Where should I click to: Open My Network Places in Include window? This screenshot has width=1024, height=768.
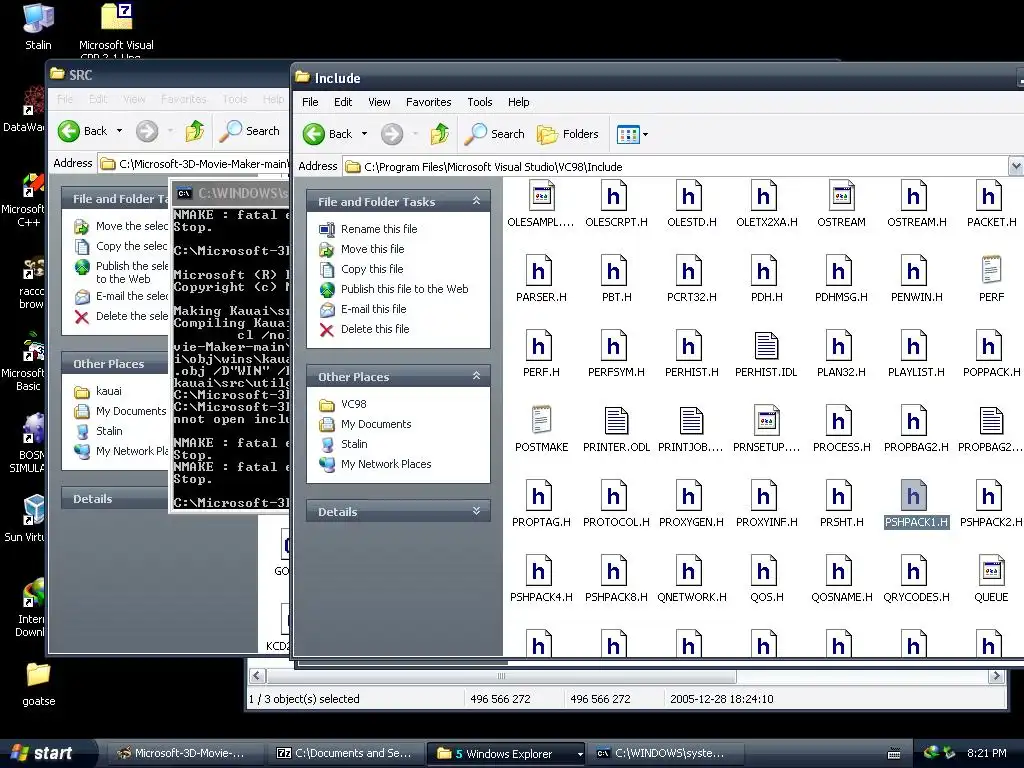pyautogui.click(x=386, y=464)
